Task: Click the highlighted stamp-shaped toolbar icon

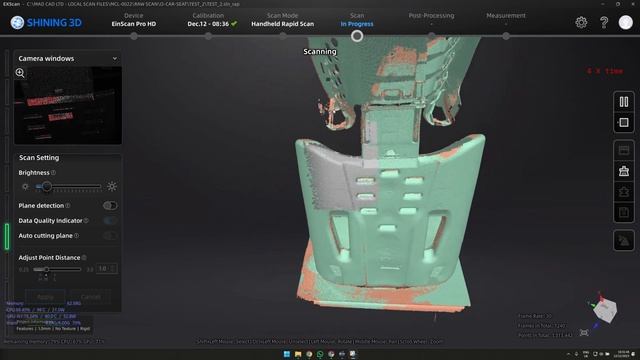Action: (624, 171)
